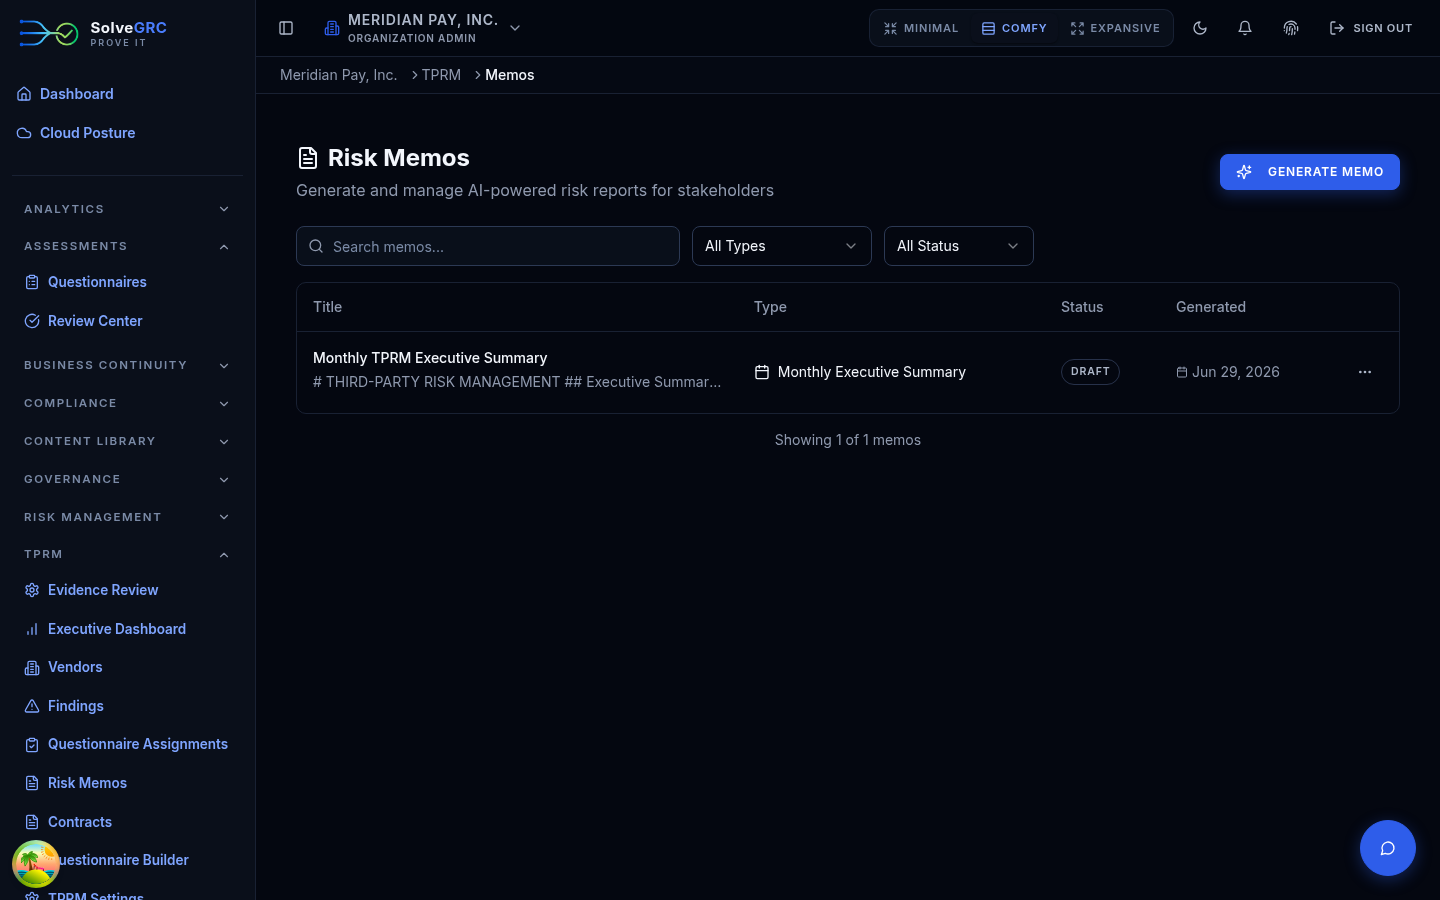The width and height of the screenshot is (1440, 900).
Task: Click the Questionnaire Assignments clipboard icon
Action: click(32, 744)
